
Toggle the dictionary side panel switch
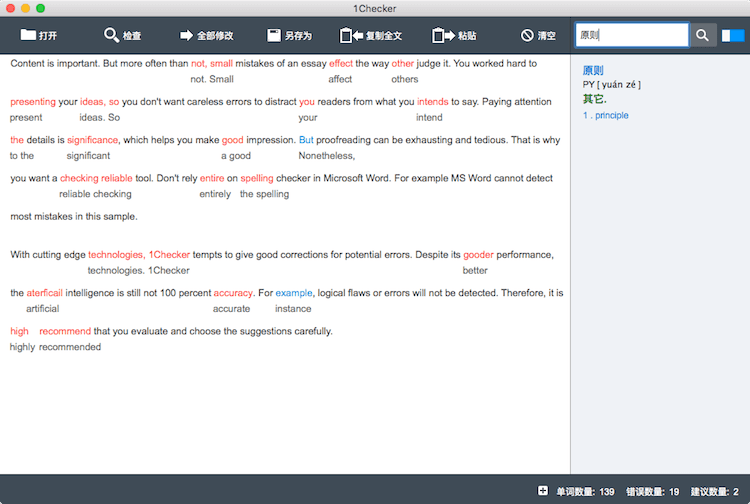[x=733, y=35]
